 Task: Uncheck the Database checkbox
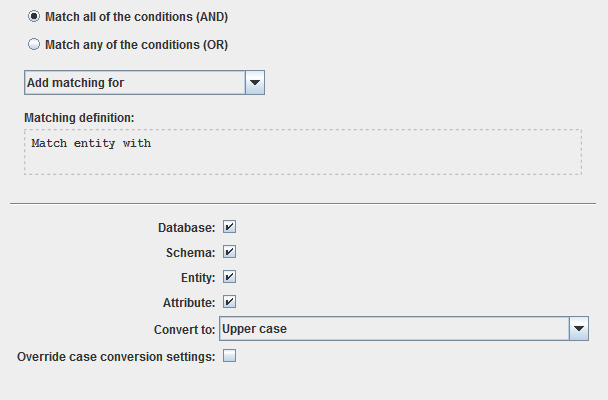(x=229, y=227)
